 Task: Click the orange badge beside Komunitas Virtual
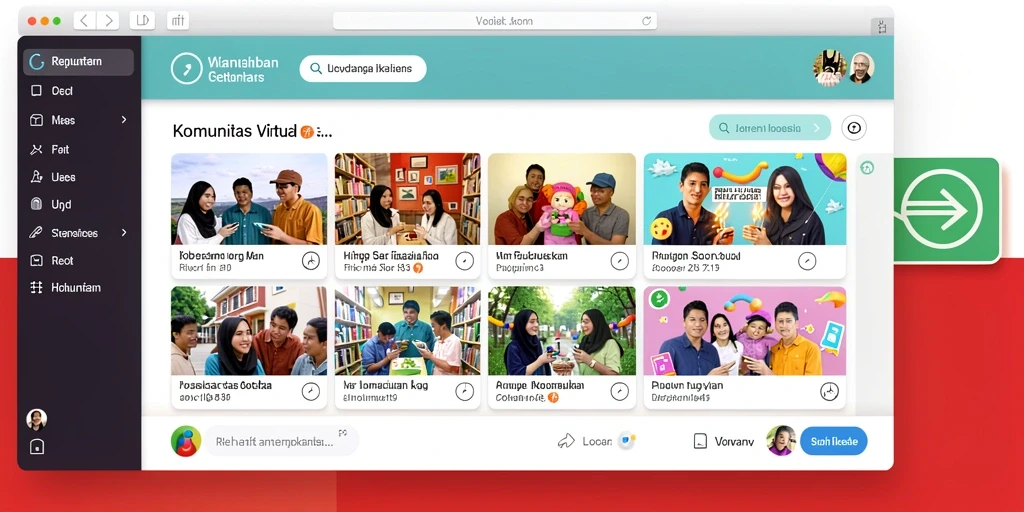307,132
